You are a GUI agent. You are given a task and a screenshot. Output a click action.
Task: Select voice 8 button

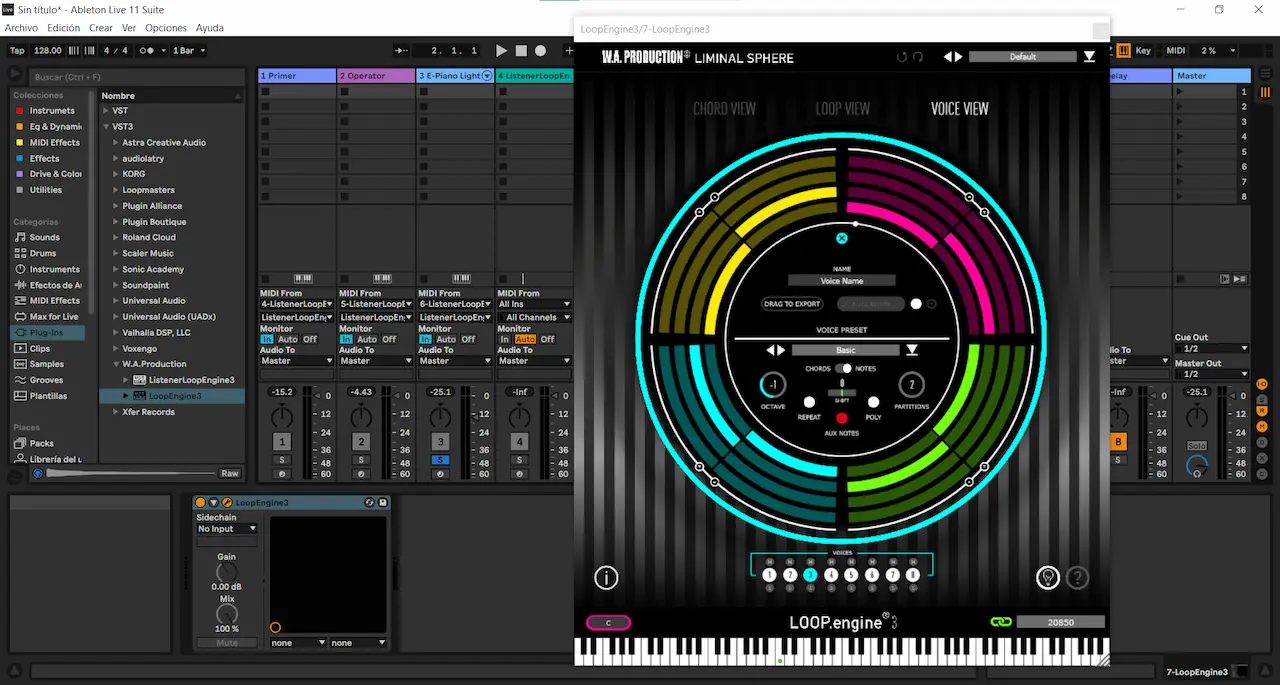pos(912,575)
